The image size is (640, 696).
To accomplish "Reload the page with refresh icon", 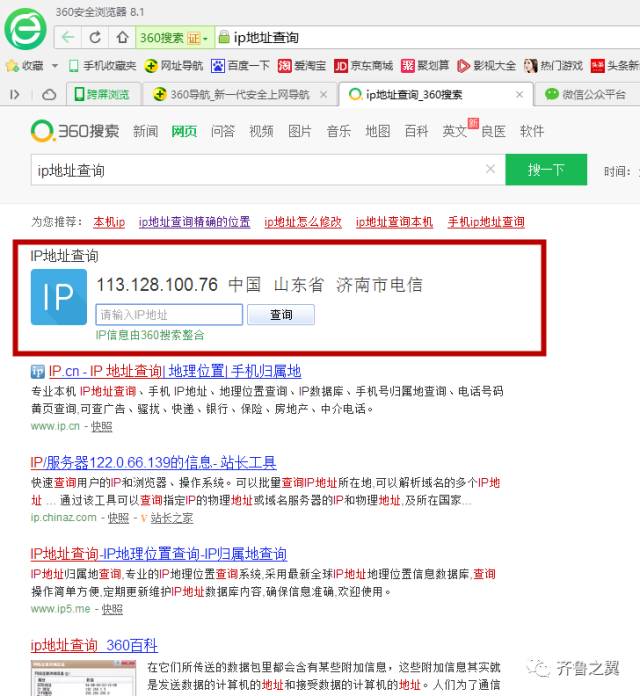I will 95,37.
